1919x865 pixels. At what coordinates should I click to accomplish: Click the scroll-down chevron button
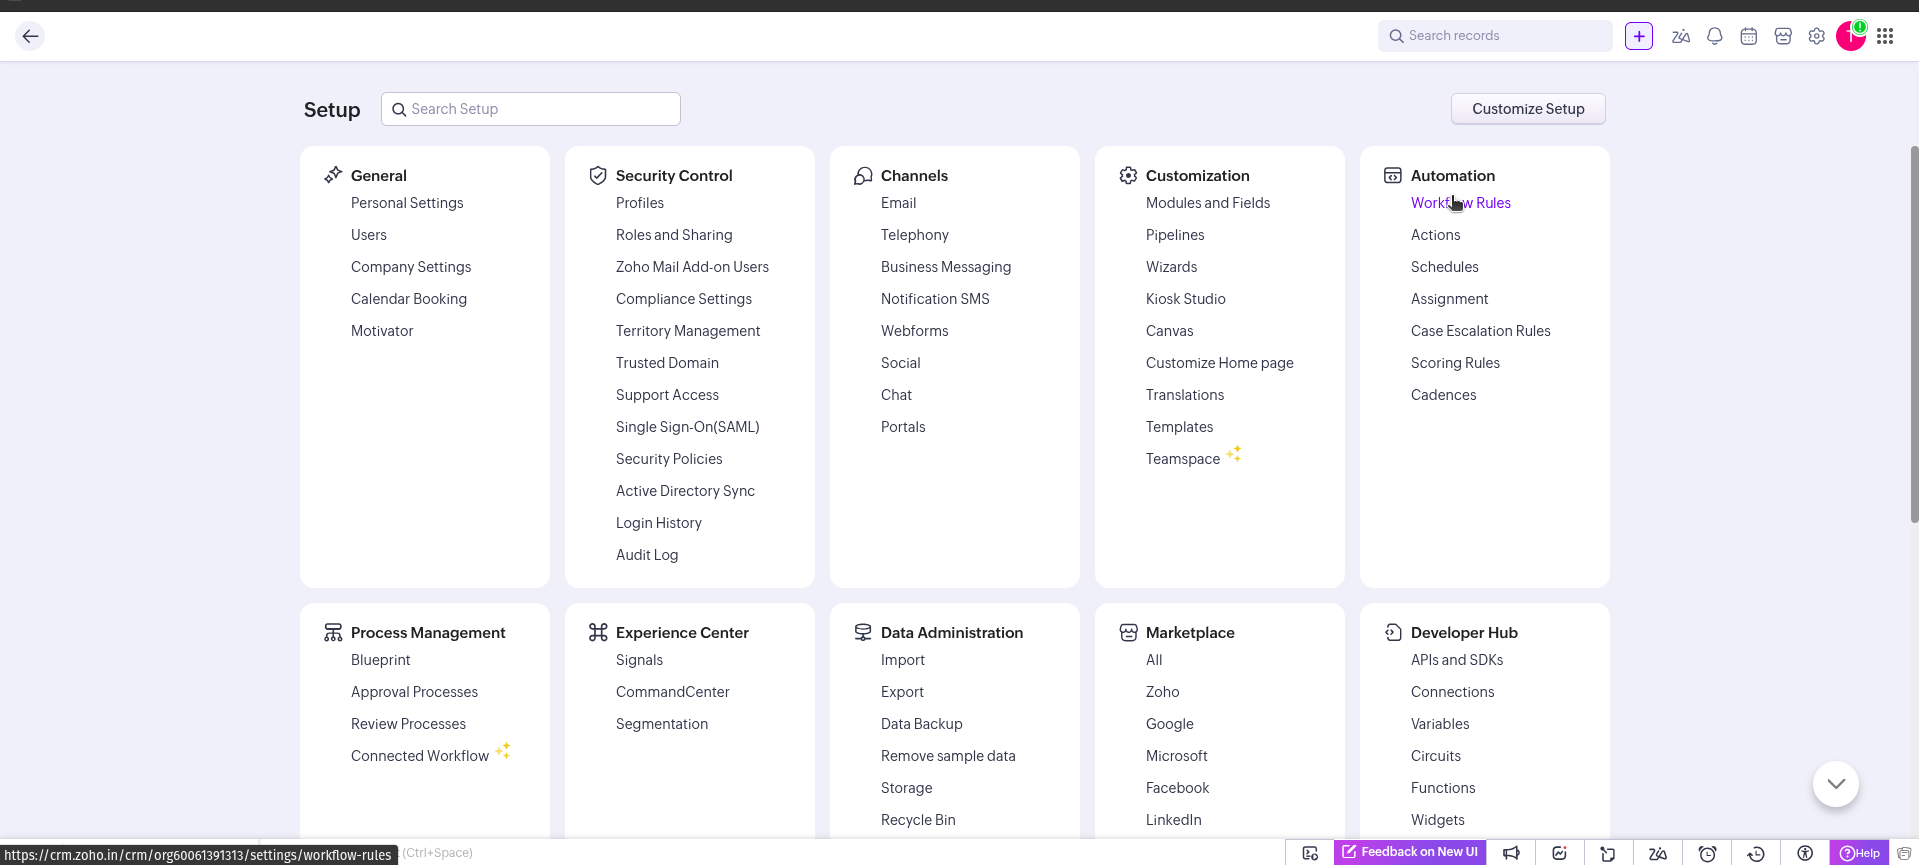tap(1835, 784)
